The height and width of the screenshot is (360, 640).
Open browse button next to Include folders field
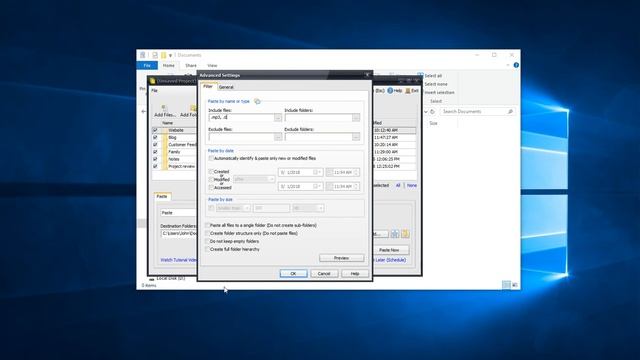(x=356, y=118)
